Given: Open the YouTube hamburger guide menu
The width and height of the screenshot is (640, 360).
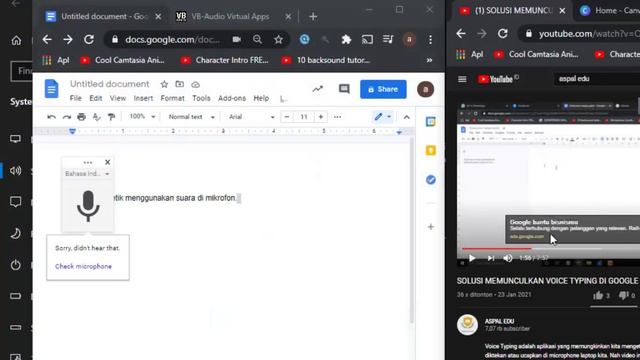Looking at the screenshot, I should coord(462,79).
